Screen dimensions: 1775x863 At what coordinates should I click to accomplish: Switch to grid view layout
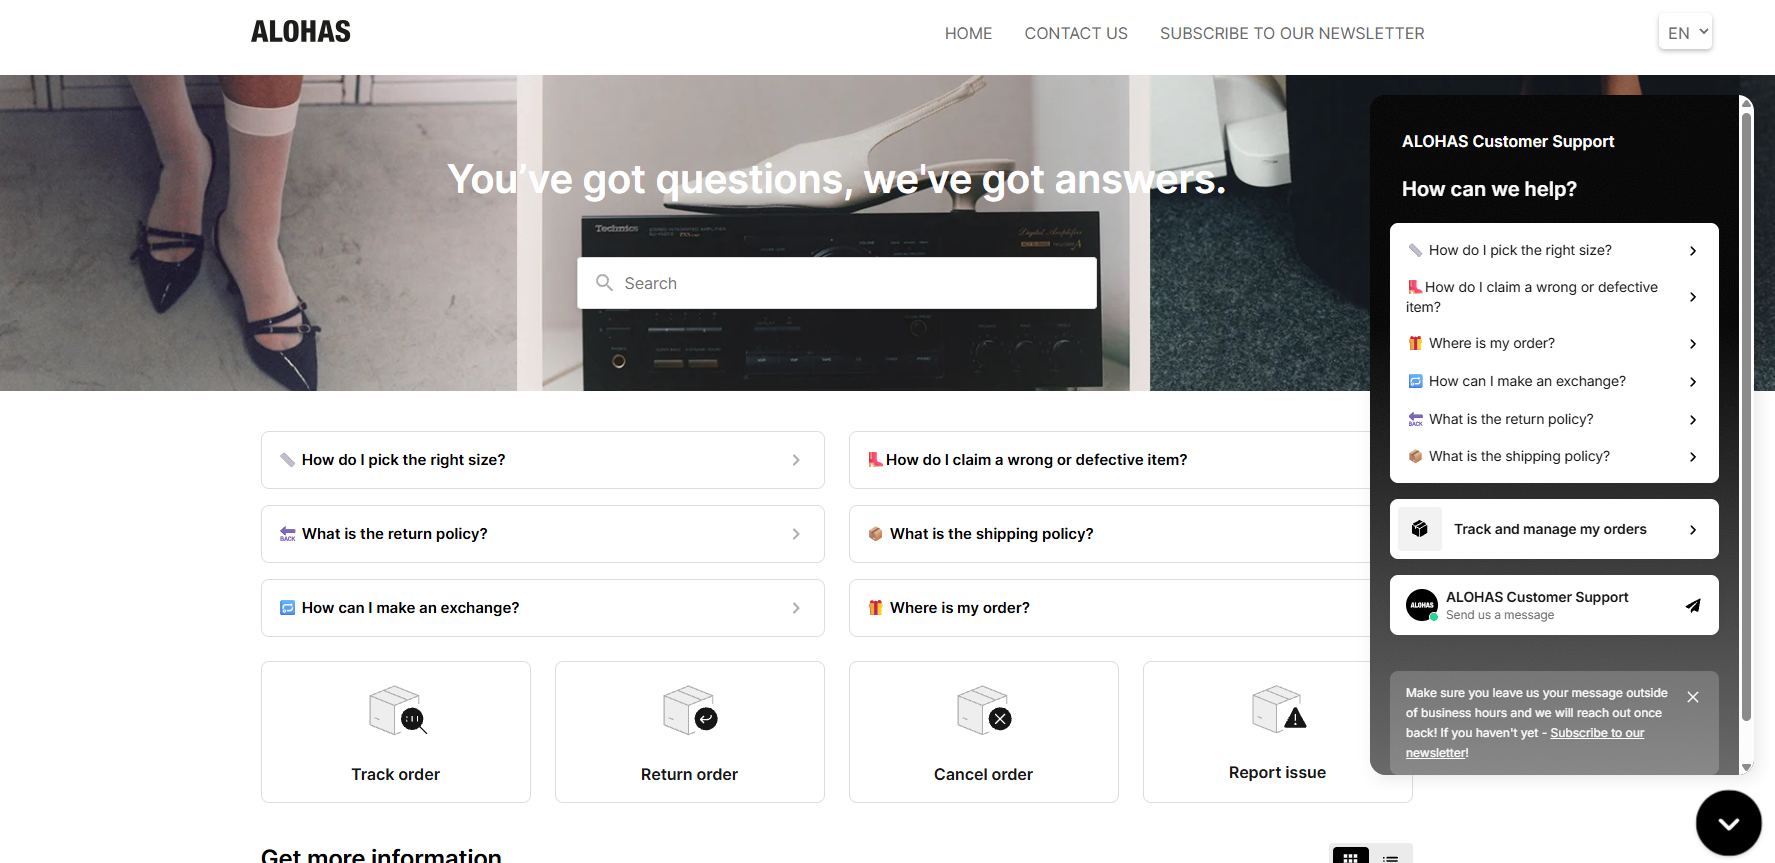click(1350, 856)
